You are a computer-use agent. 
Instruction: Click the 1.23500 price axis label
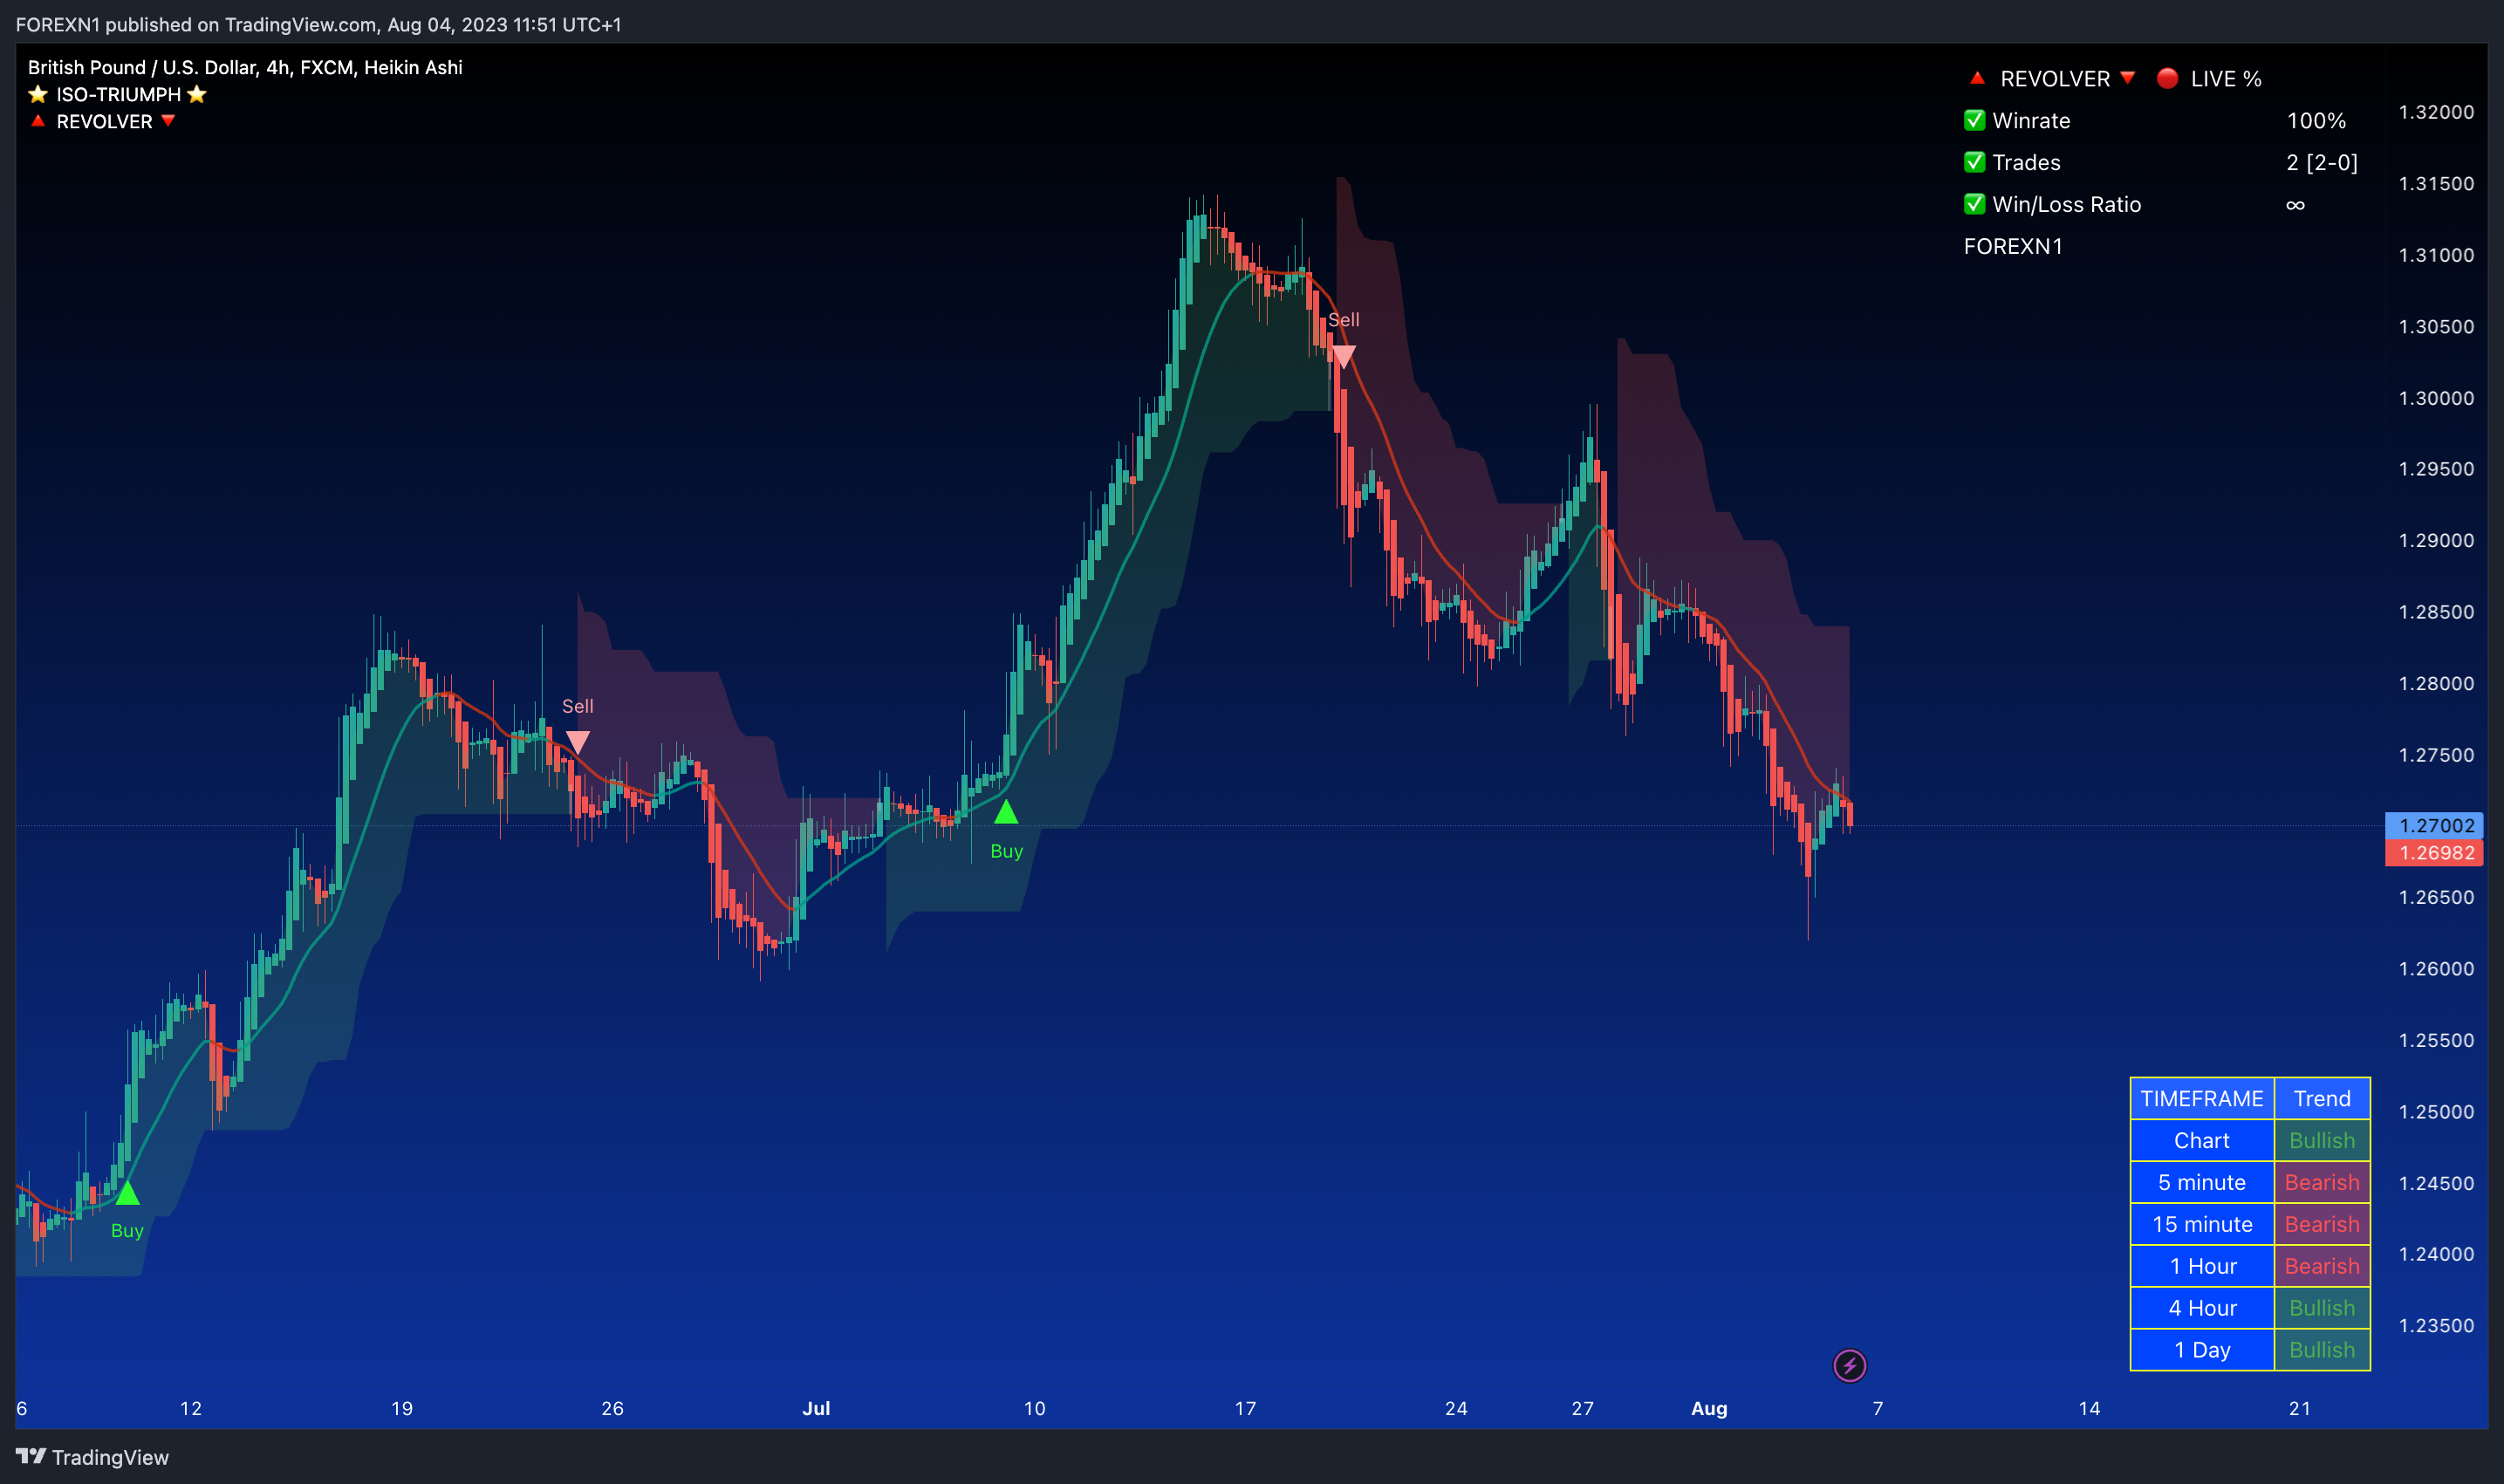point(2436,1325)
